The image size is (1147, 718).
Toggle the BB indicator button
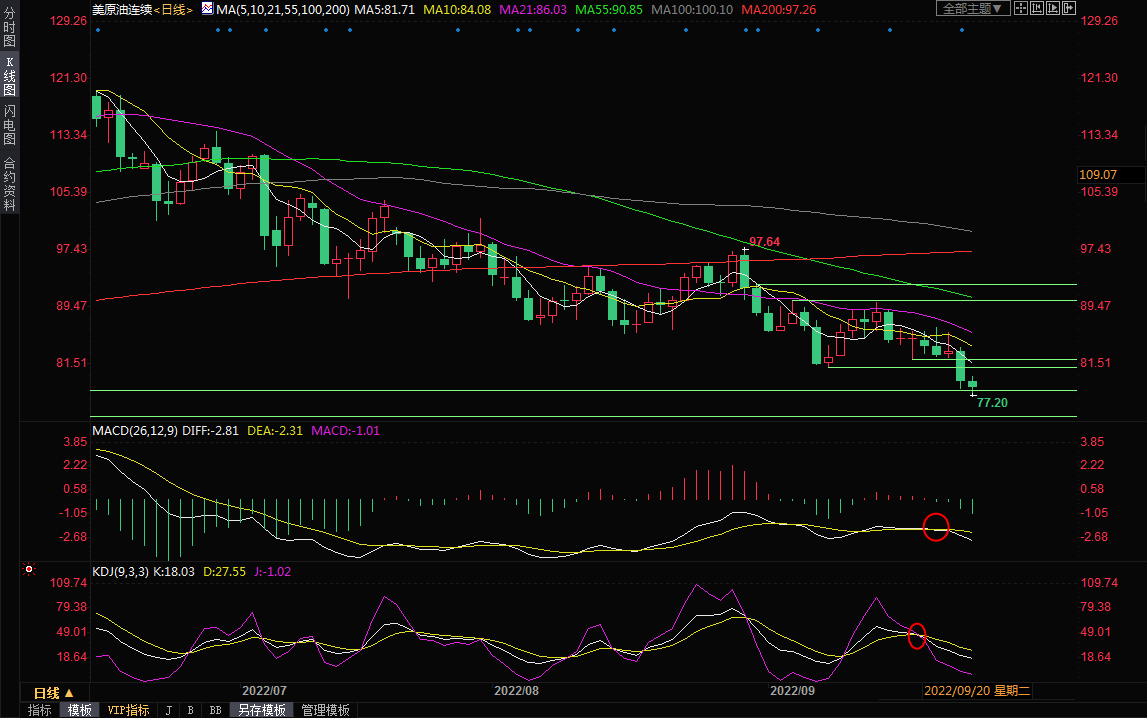[215, 710]
